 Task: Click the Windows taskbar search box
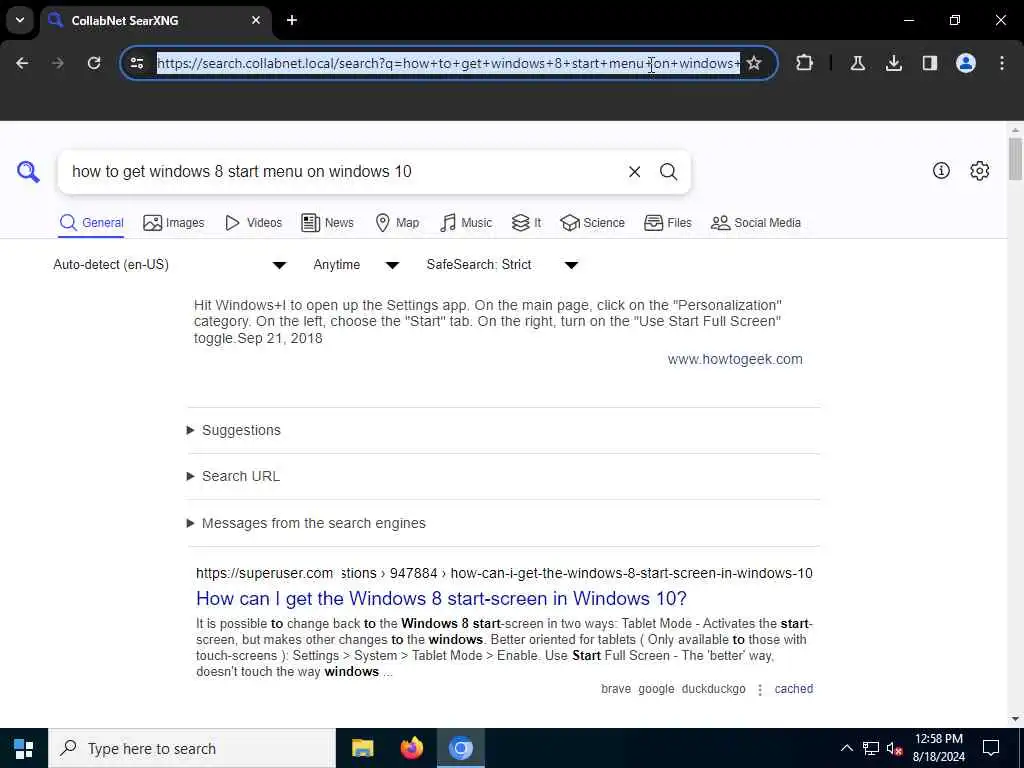coord(191,748)
